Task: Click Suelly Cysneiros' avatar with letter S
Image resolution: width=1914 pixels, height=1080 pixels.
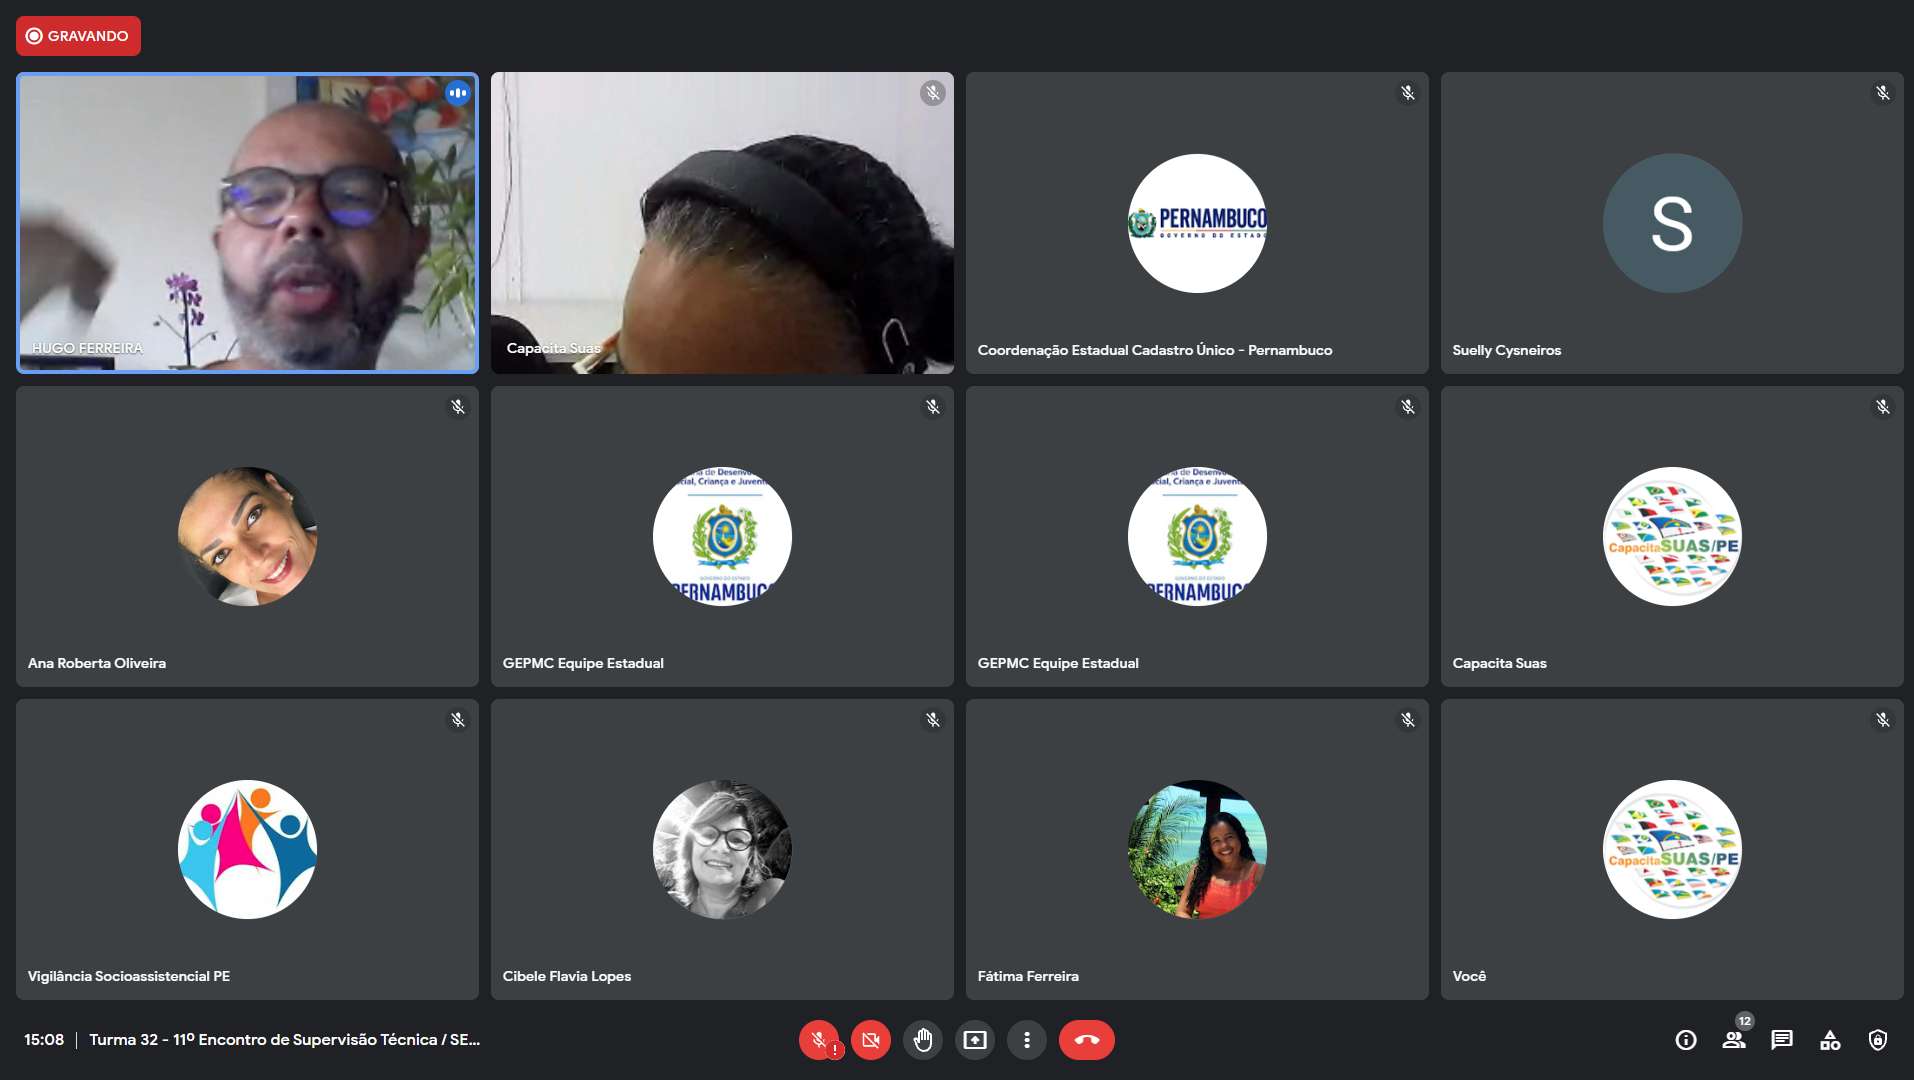Action: (1672, 223)
